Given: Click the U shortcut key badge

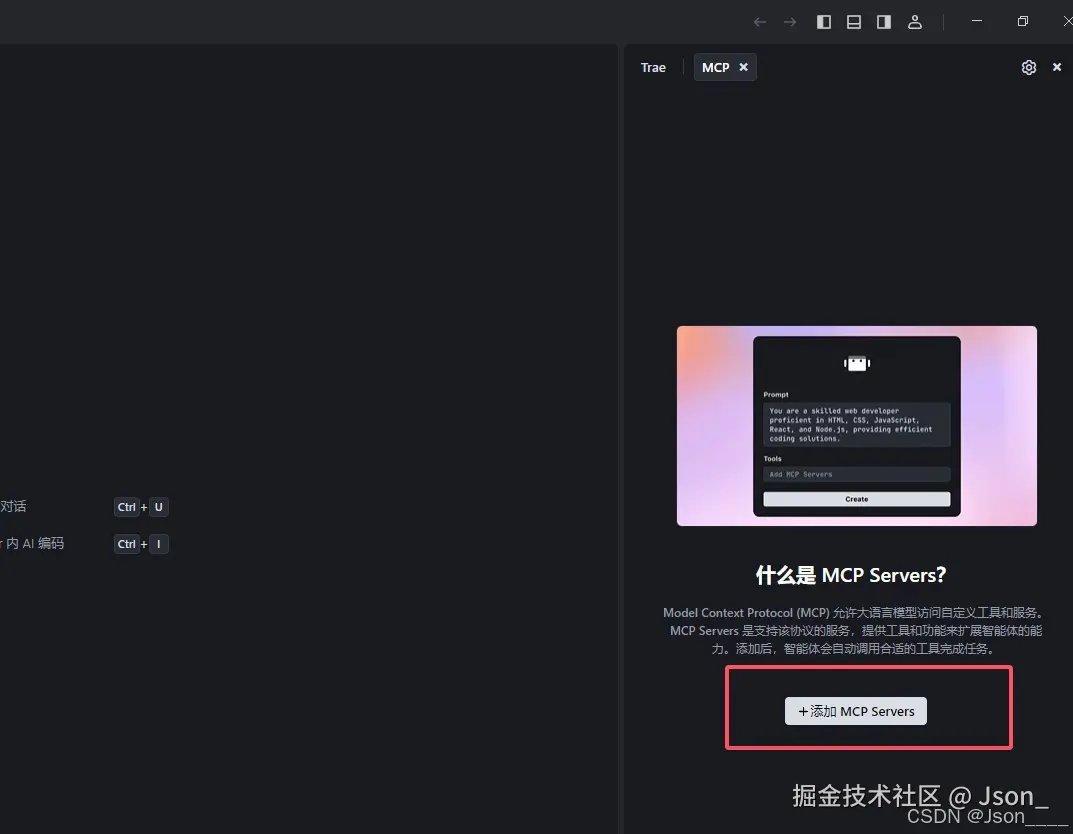Looking at the screenshot, I should tap(159, 507).
